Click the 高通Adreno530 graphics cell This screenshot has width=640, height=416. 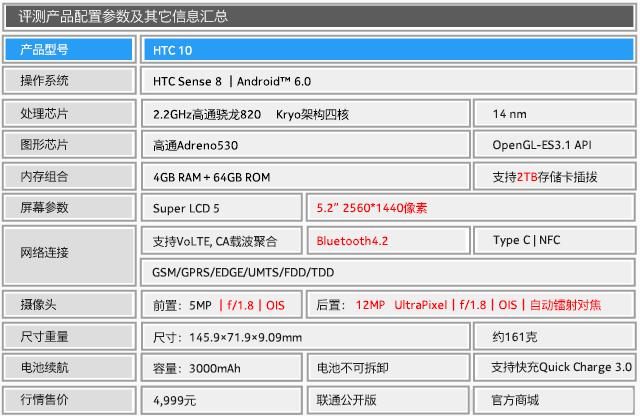303,145
